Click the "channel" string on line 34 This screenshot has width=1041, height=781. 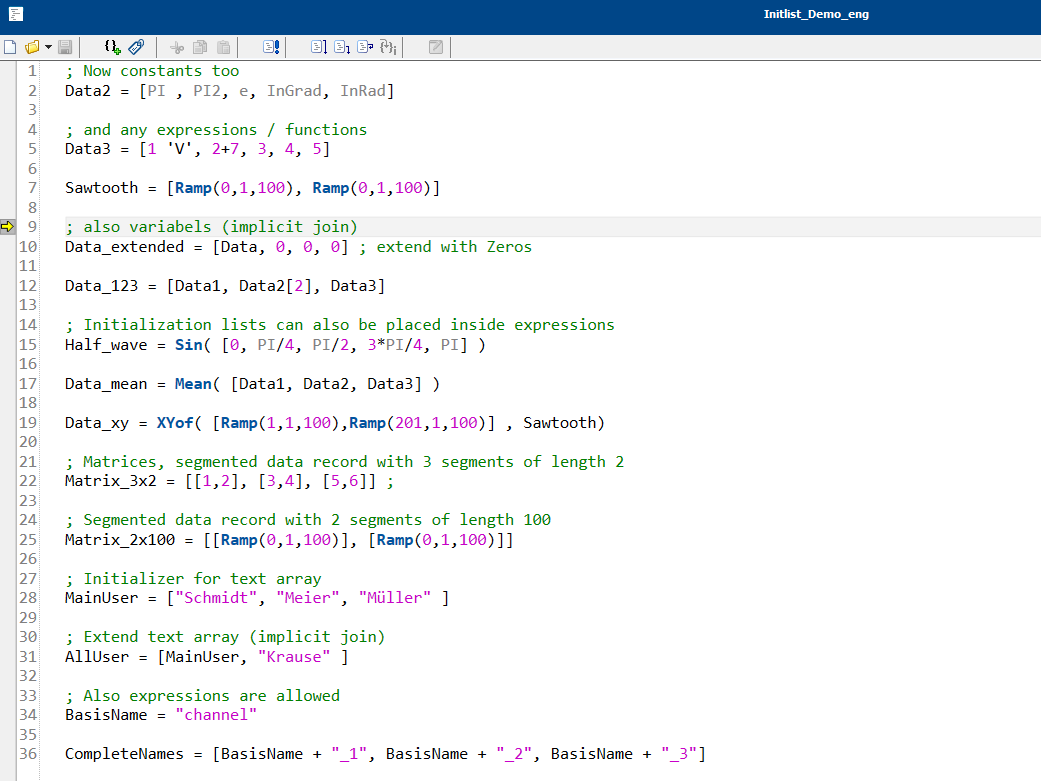[x=216, y=715]
